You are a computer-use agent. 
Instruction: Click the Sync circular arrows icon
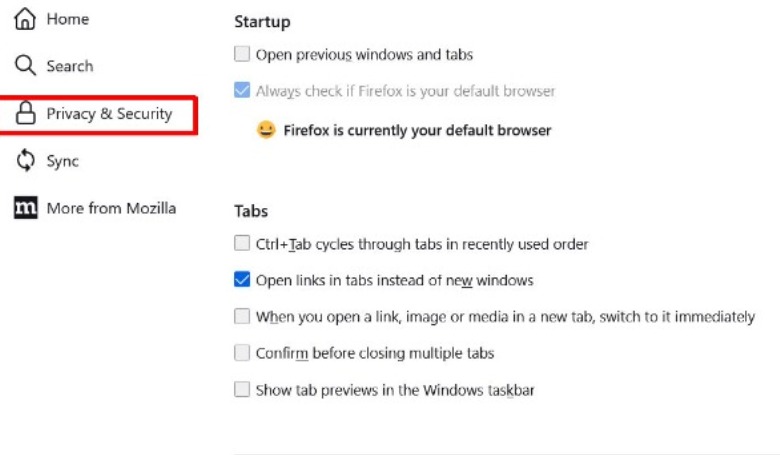[x=26, y=161]
